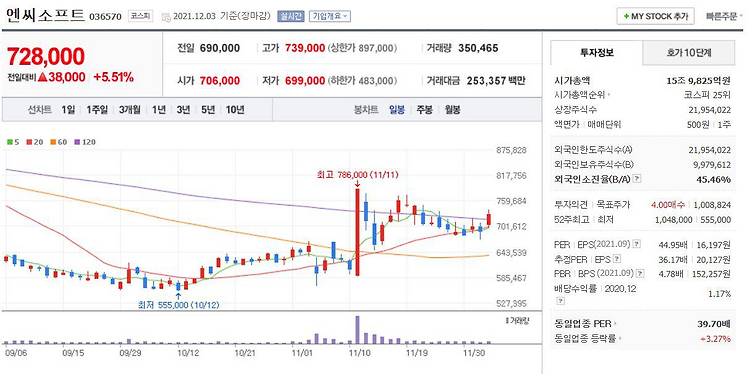Select the 1일 line chart period
Screen dimensions: 750x374
click(x=68, y=110)
